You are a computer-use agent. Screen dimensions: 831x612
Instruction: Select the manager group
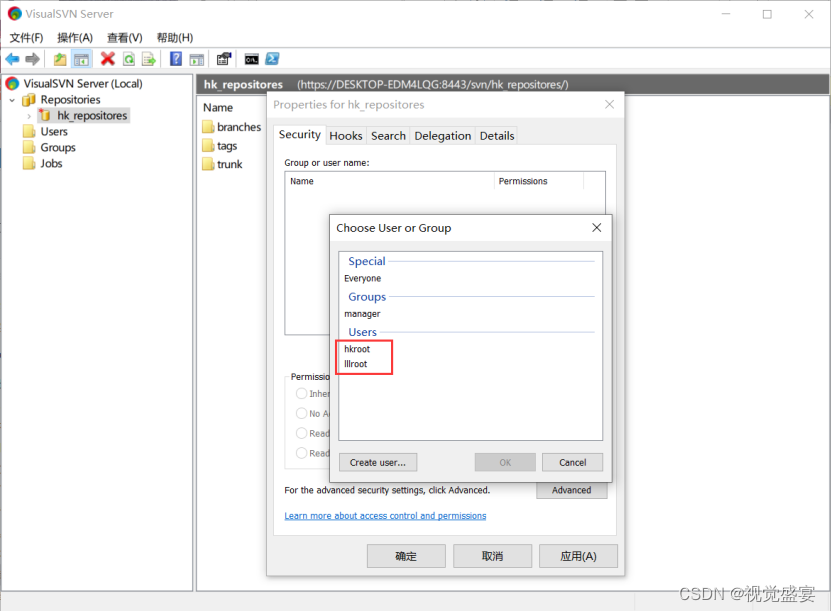[363, 314]
